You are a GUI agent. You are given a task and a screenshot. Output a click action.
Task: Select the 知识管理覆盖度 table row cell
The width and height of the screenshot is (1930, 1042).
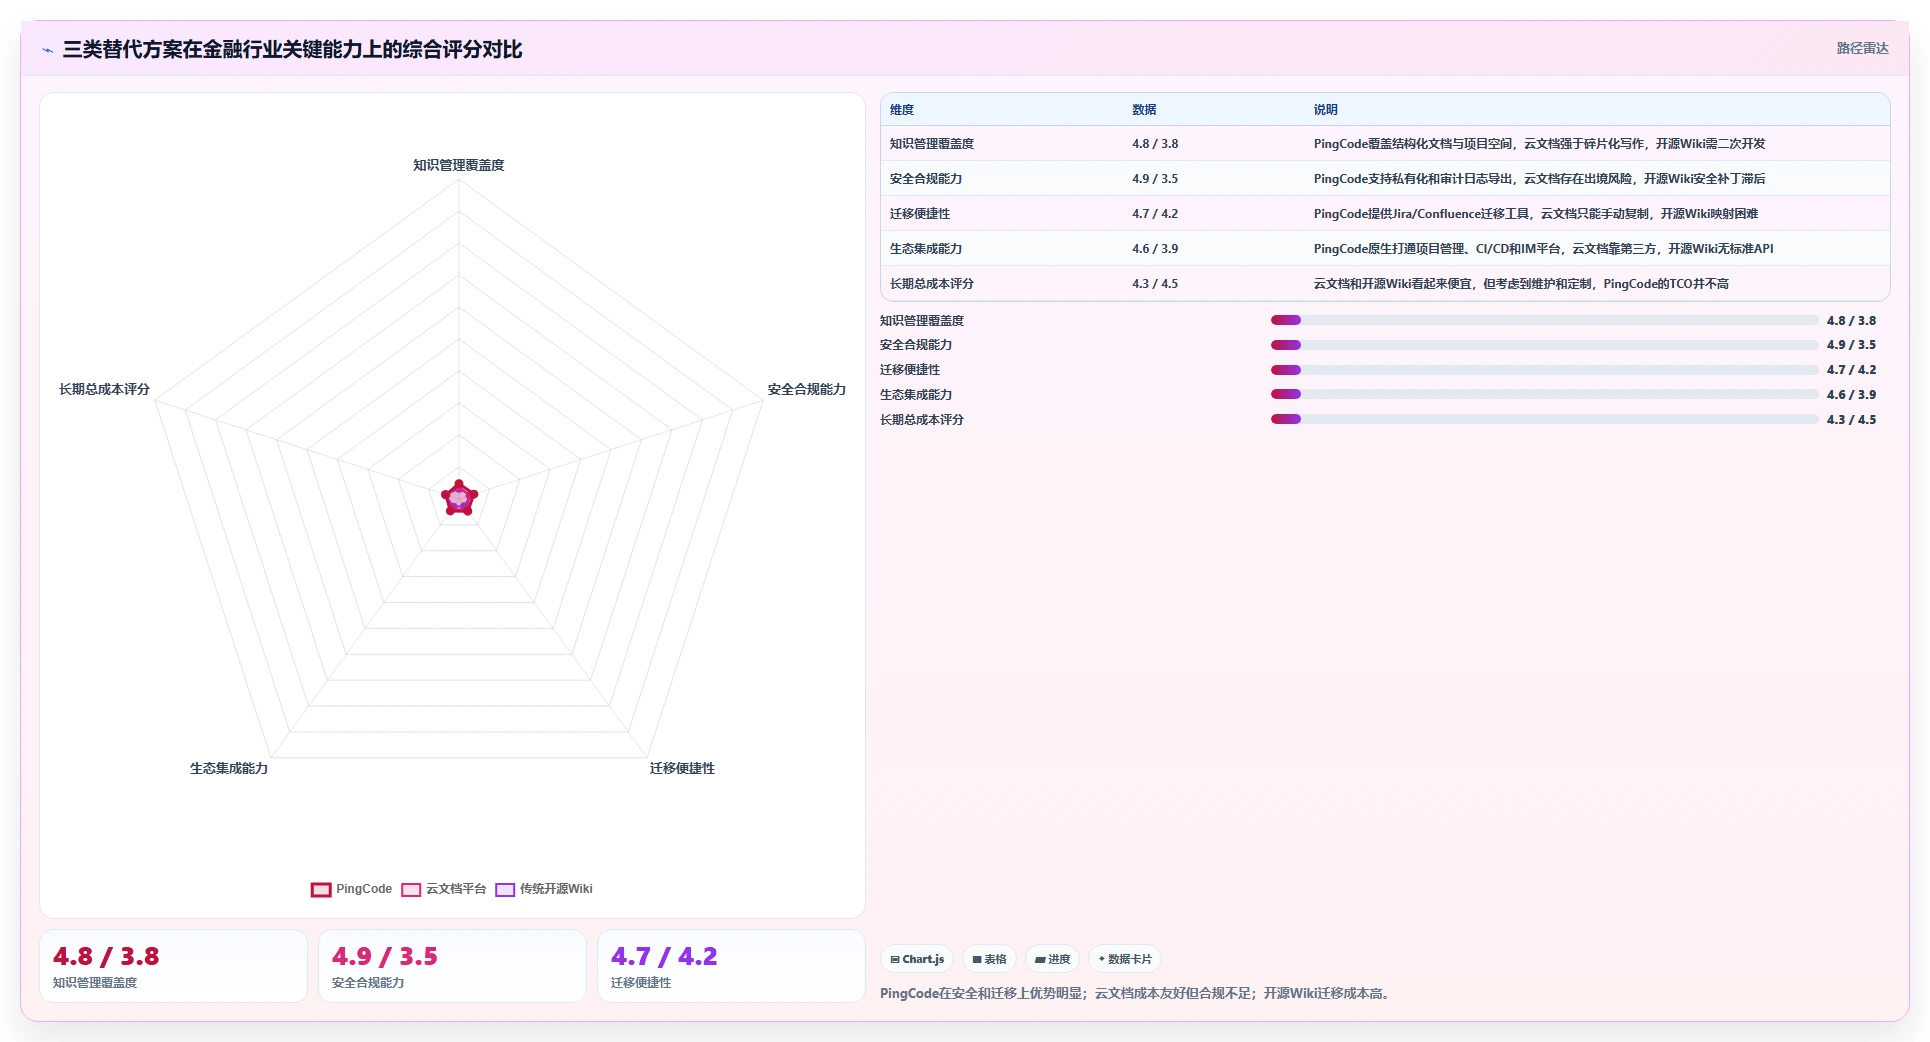[932, 144]
